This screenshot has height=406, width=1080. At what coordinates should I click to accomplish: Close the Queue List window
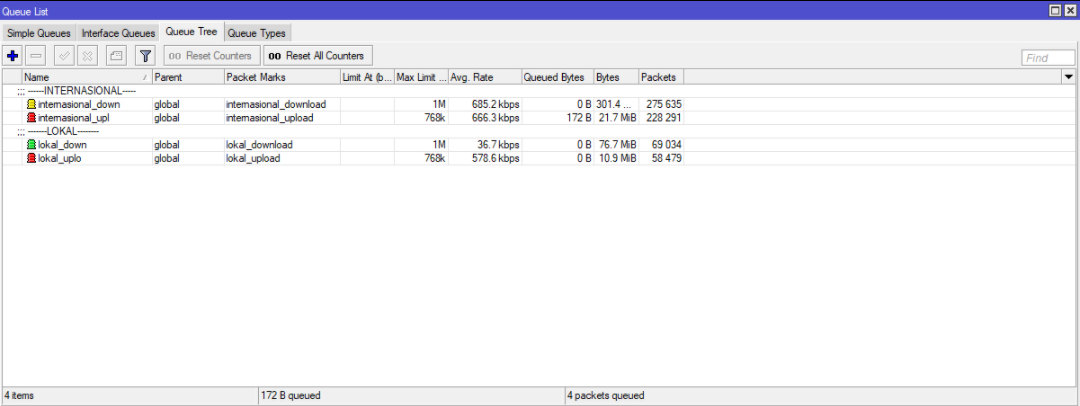[x=1070, y=10]
